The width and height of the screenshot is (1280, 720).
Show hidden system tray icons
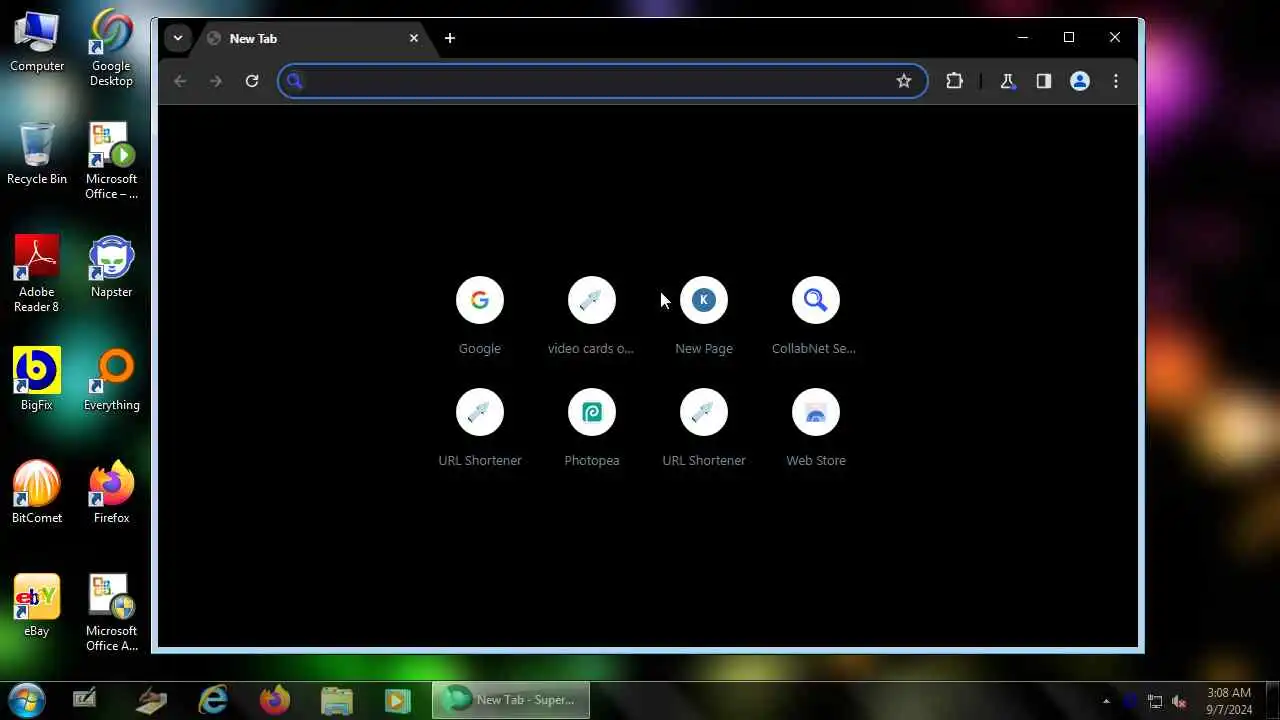click(1106, 701)
